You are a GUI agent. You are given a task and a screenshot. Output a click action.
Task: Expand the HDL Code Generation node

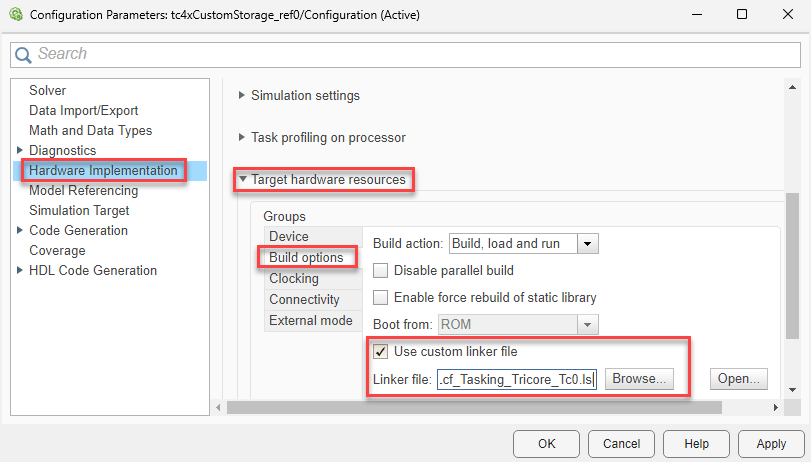point(20,271)
